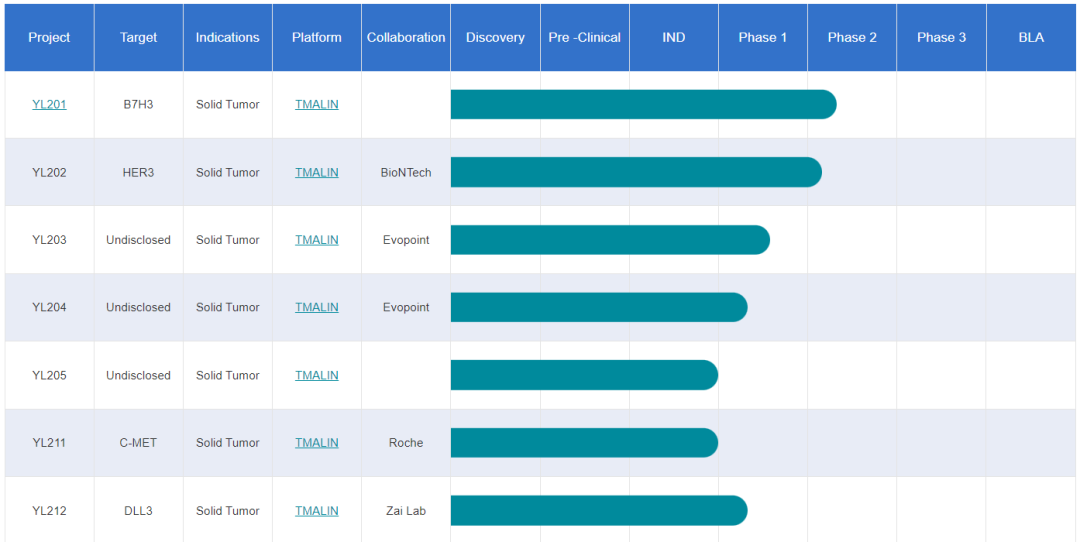This screenshot has width=1080, height=542.
Task: Click TMALIN link in the C-MET row
Action: pyautogui.click(x=317, y=443)
